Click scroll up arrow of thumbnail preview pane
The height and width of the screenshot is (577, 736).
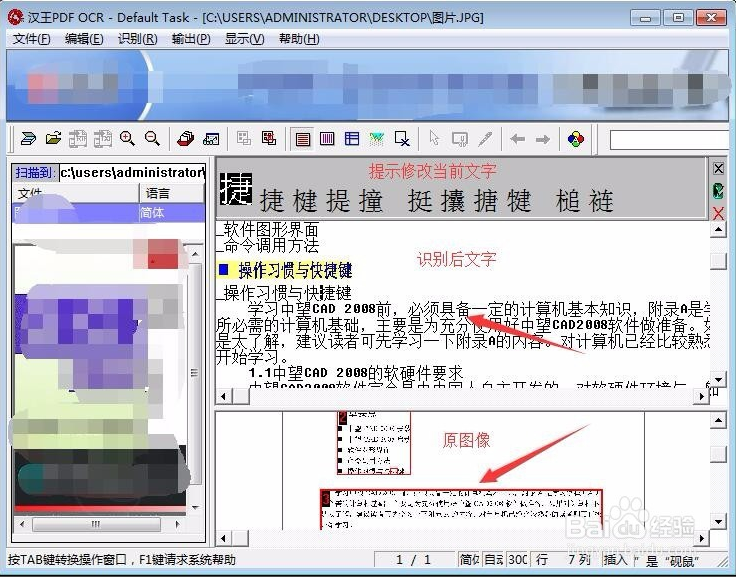195,254
